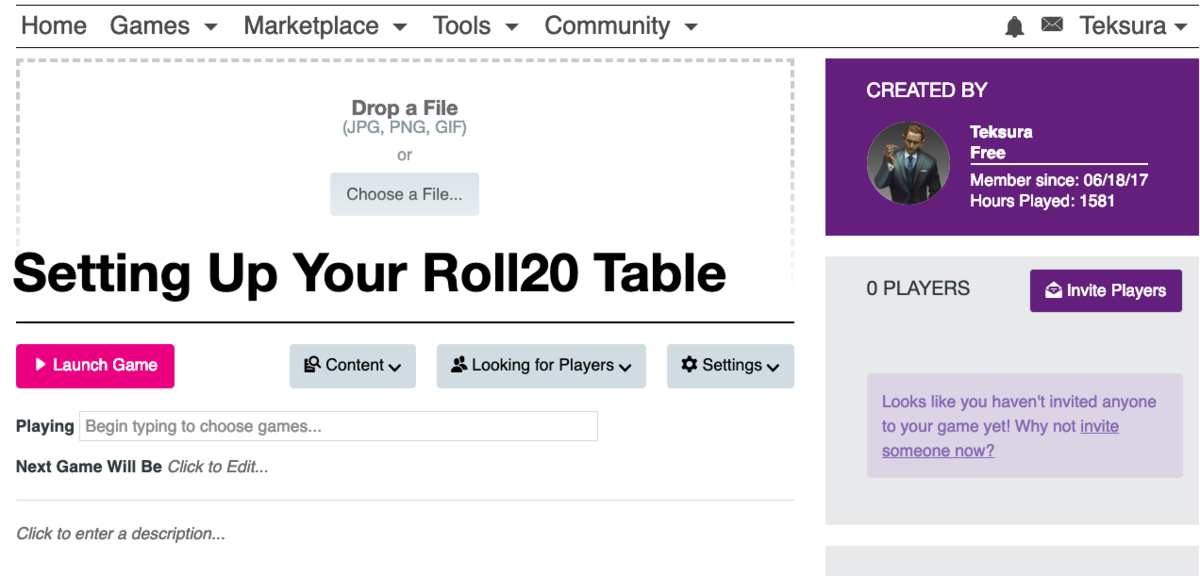The width and height of the screenshot is (1200, 576).
Task: Expand the Content dropdown button
Action: point(353,366)
